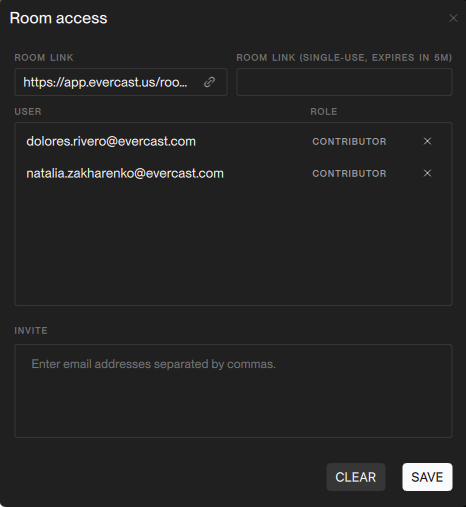The width and height of the screenshot is (466, 507).
Task: Focus the invite email addresses field
Action: pyautogui.click(x=233, y=391)
